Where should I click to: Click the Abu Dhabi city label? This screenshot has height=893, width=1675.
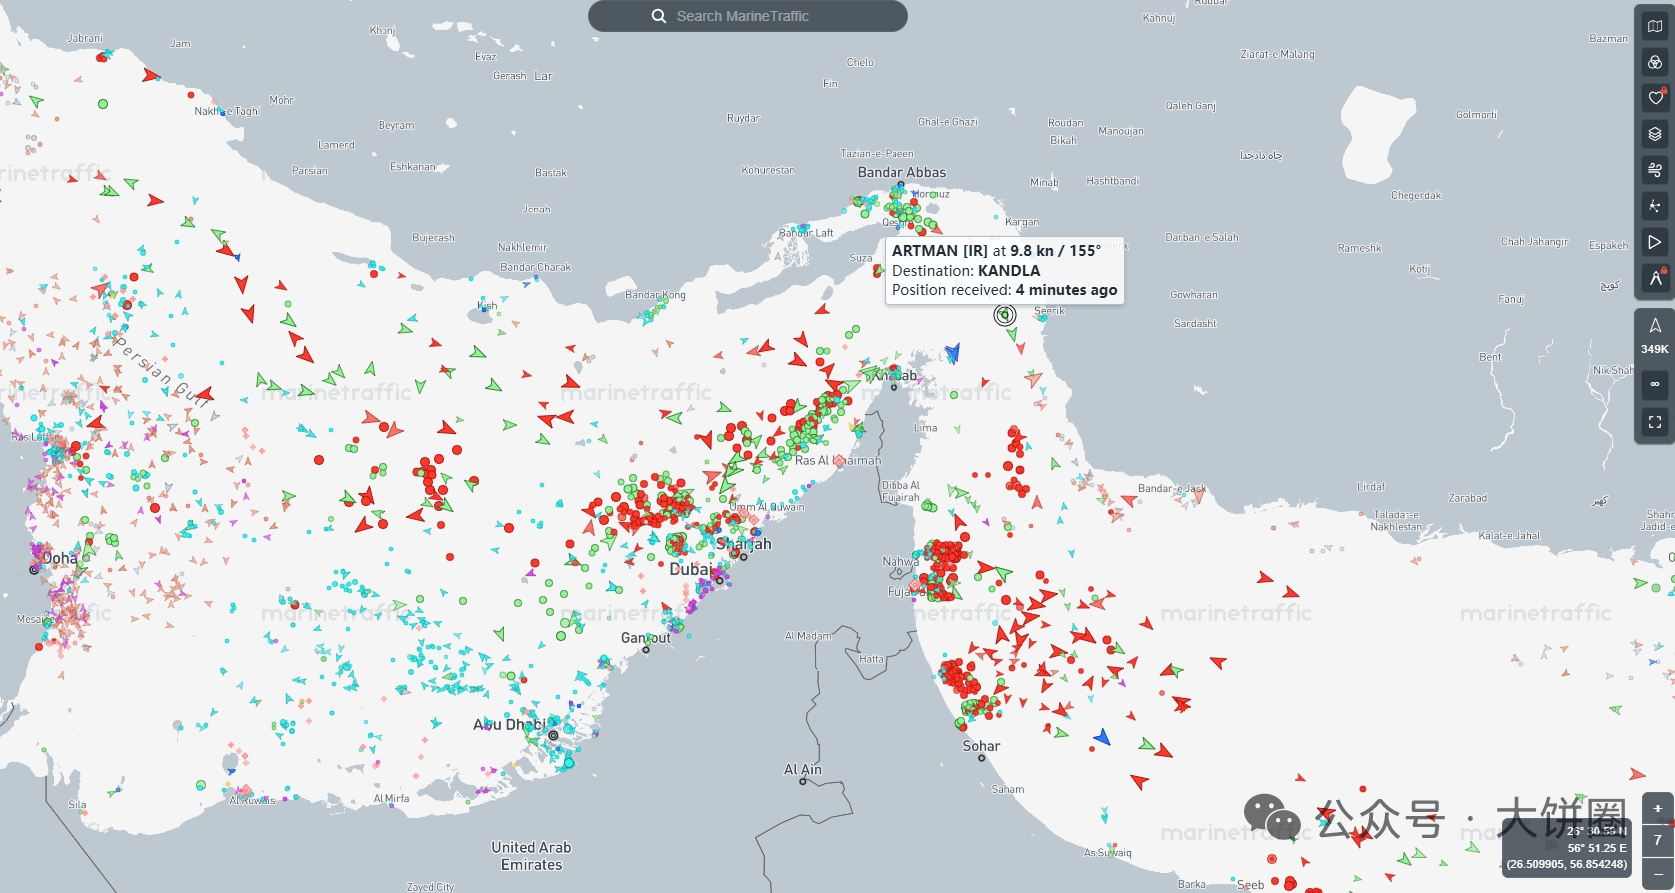pos(509,724)
